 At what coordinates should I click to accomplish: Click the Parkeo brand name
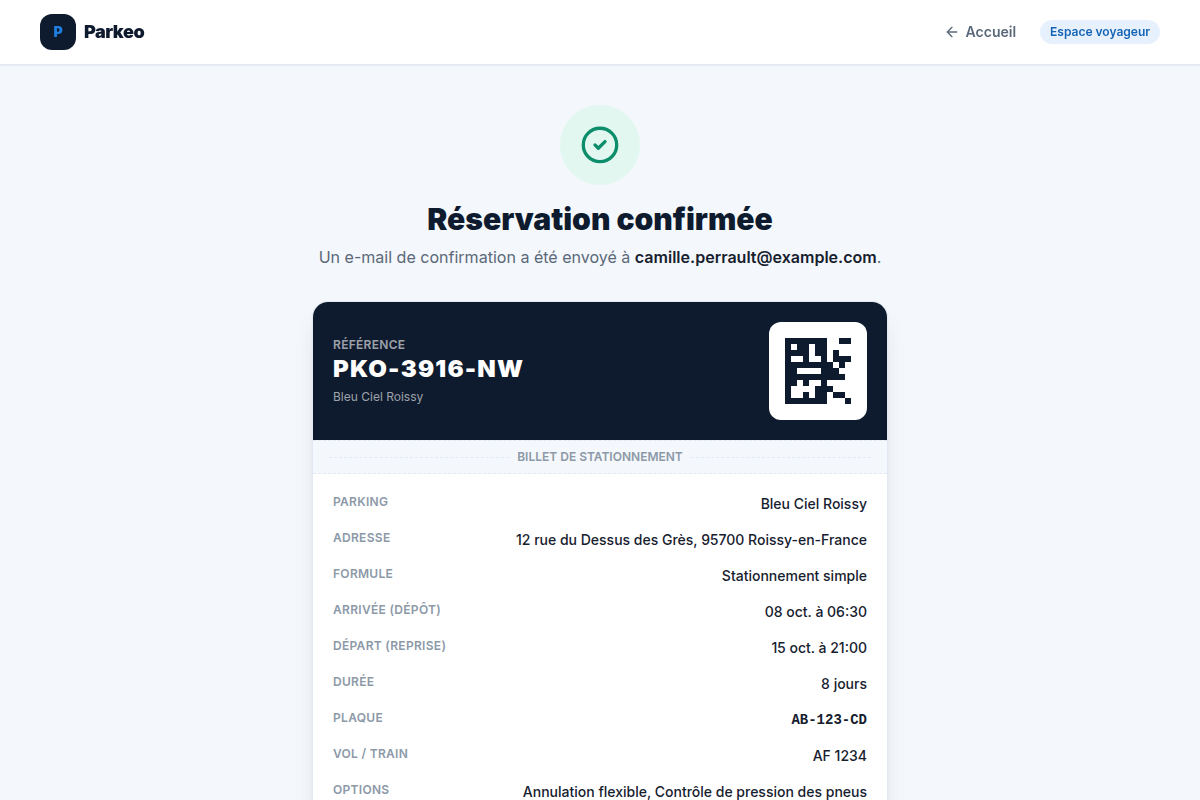tap(114, 32)
